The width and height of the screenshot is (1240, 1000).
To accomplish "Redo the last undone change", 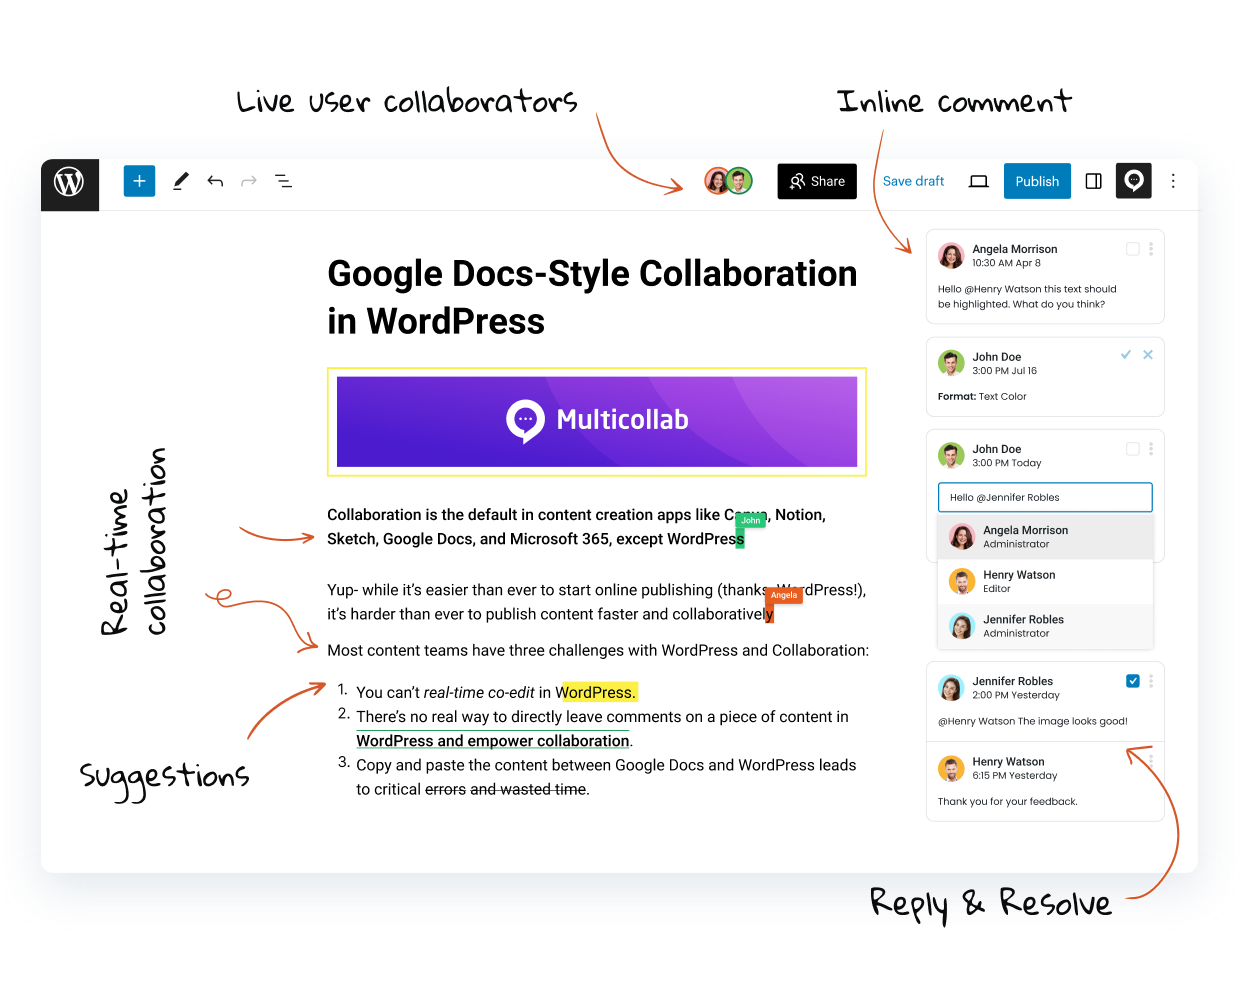I will point(249,181).
